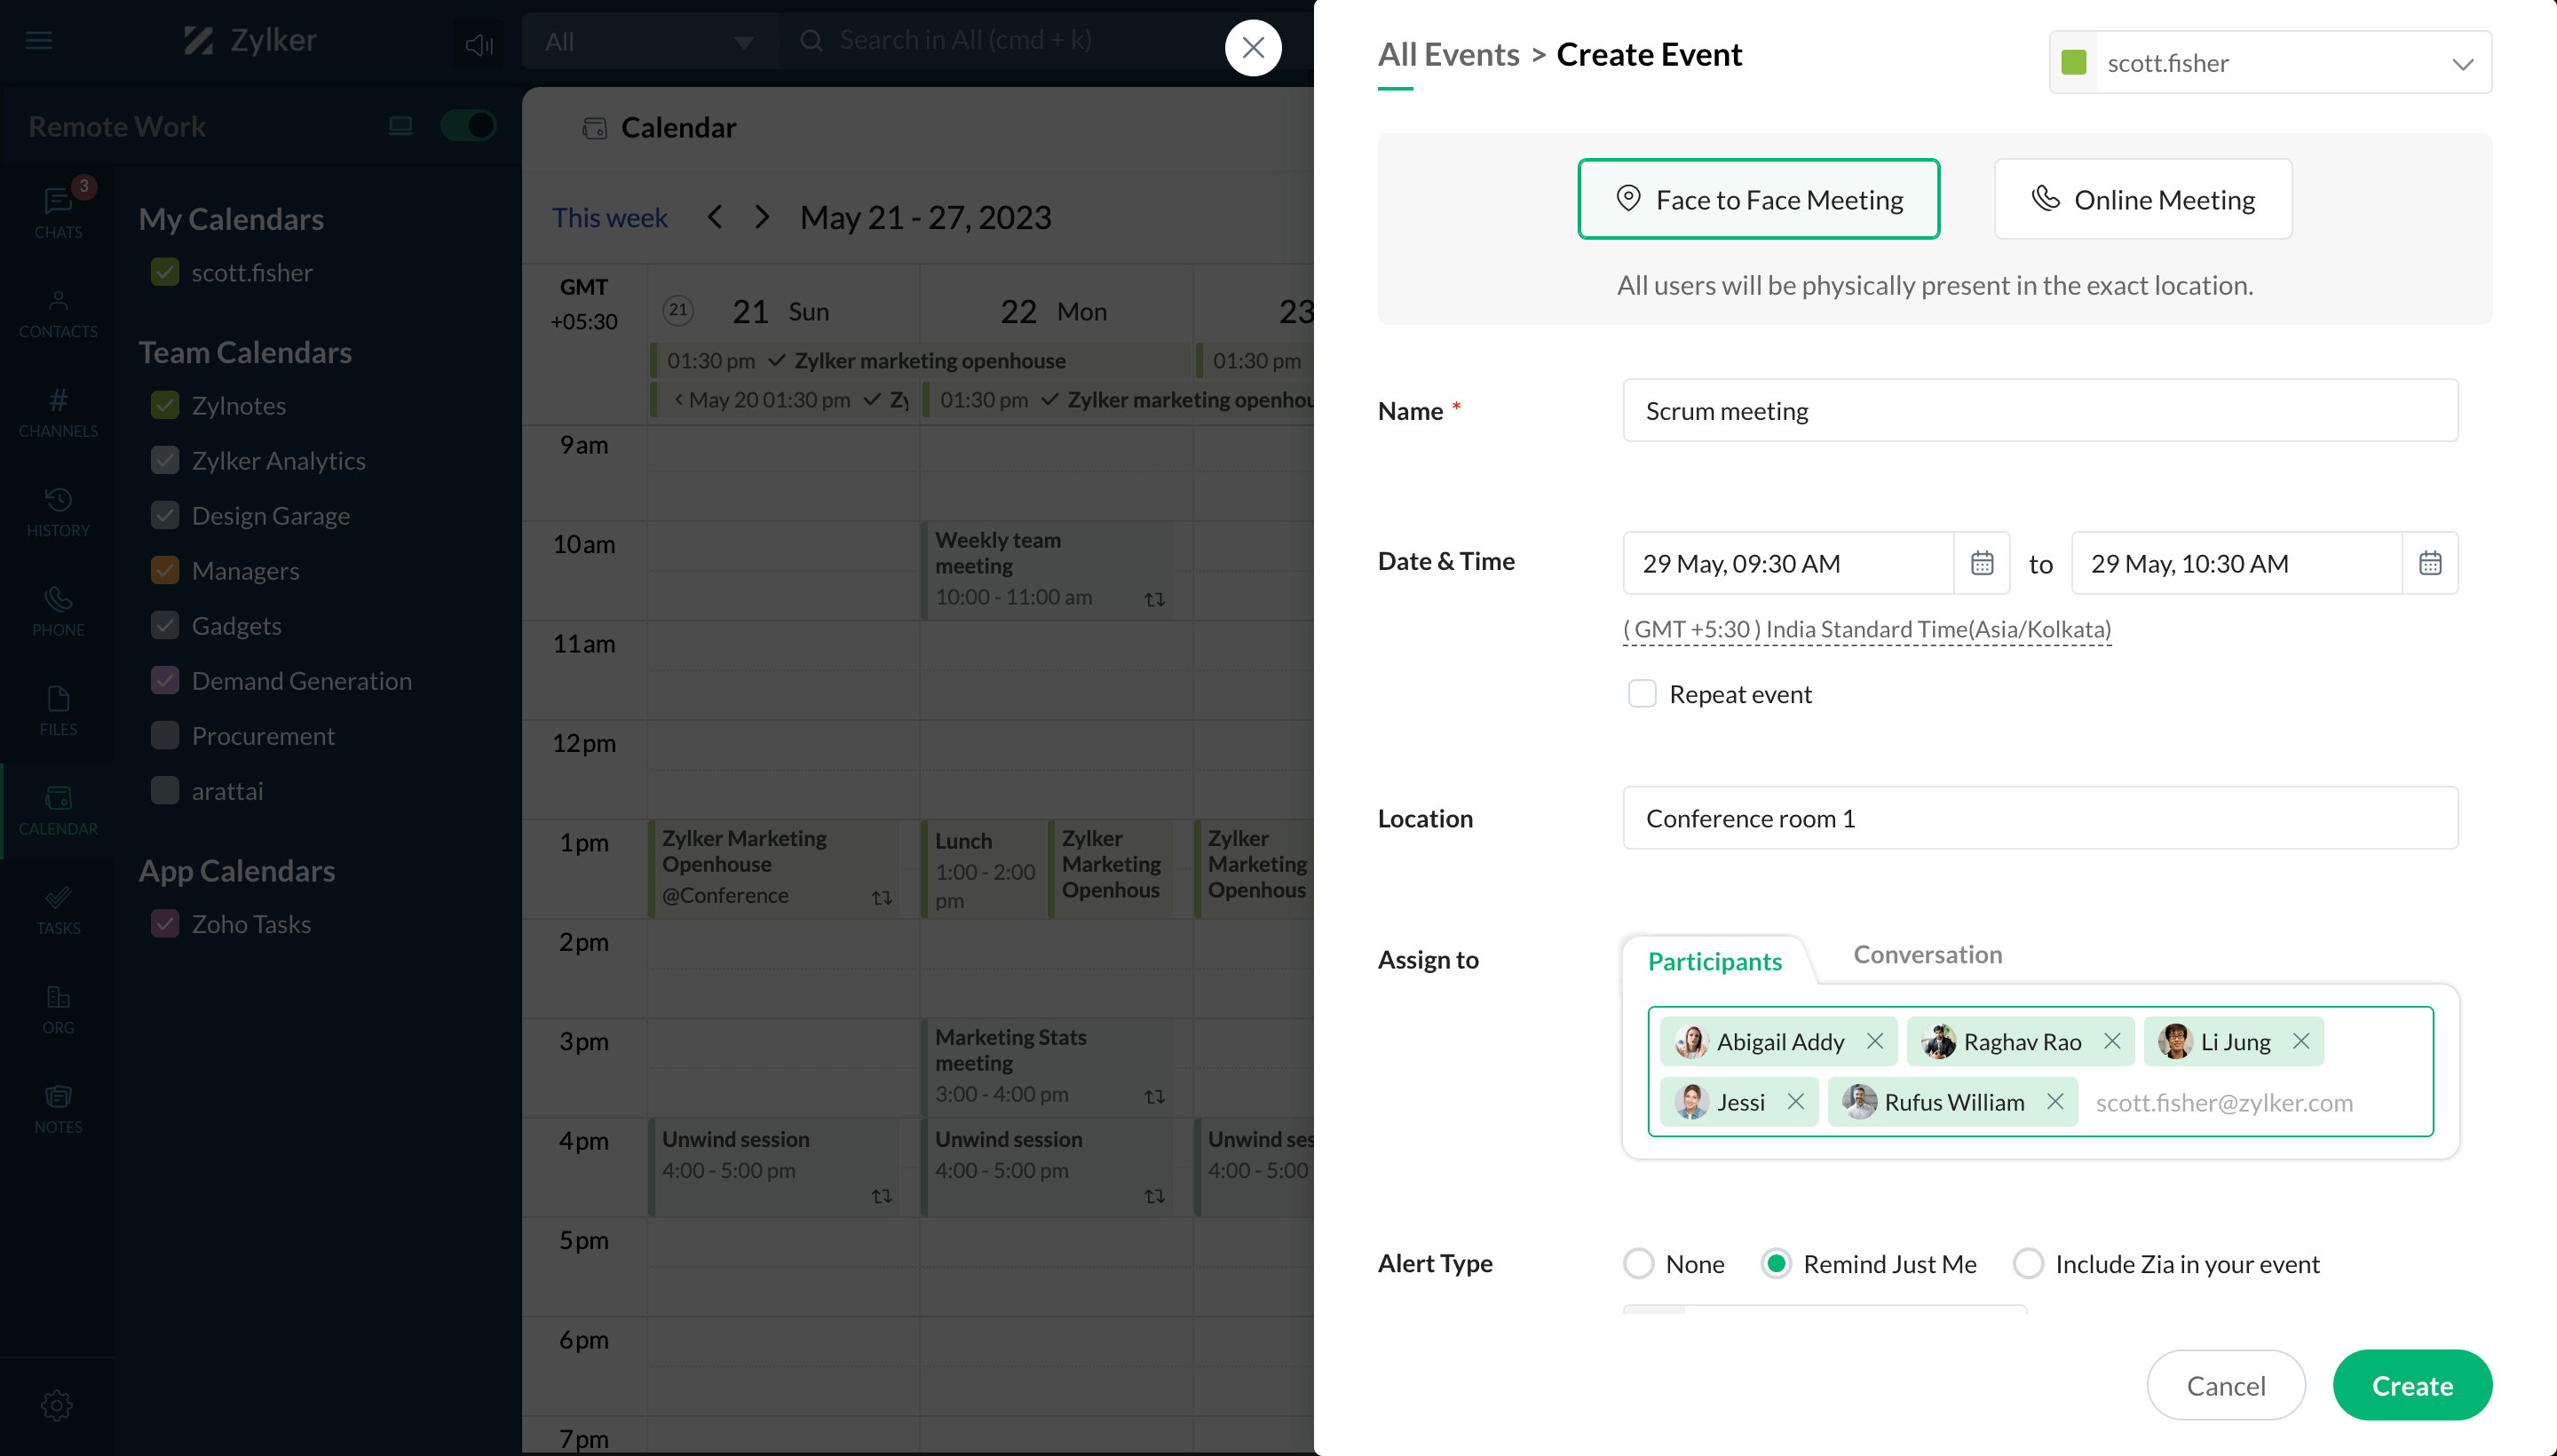Choose Face to Face Meeting
Image resolution: width=2557 pixels, height=1456 pixels.
coord(1759,199)
